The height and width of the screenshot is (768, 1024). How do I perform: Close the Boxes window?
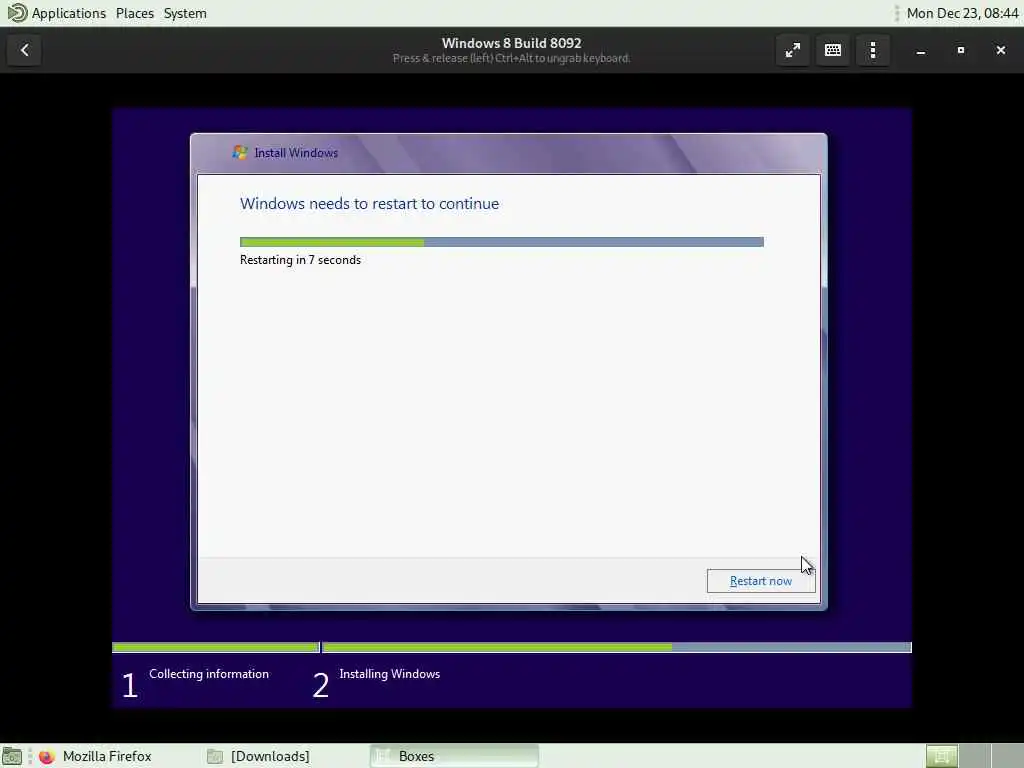(x=1000, y=50)
